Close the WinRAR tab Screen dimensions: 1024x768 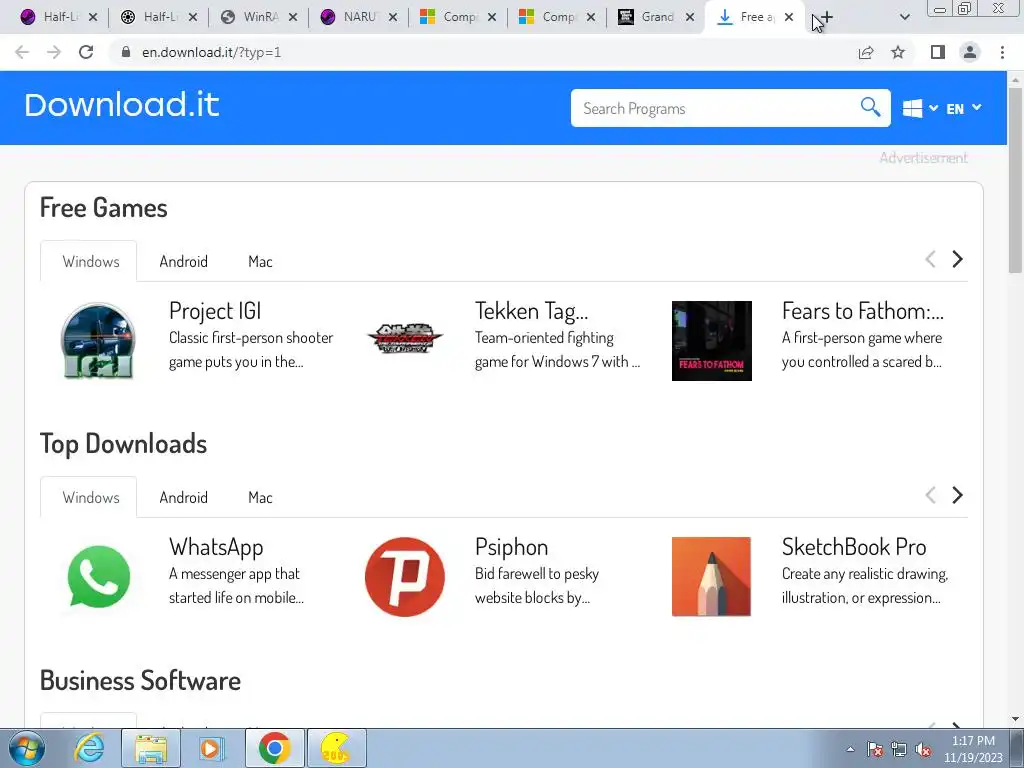click(293, 17)
